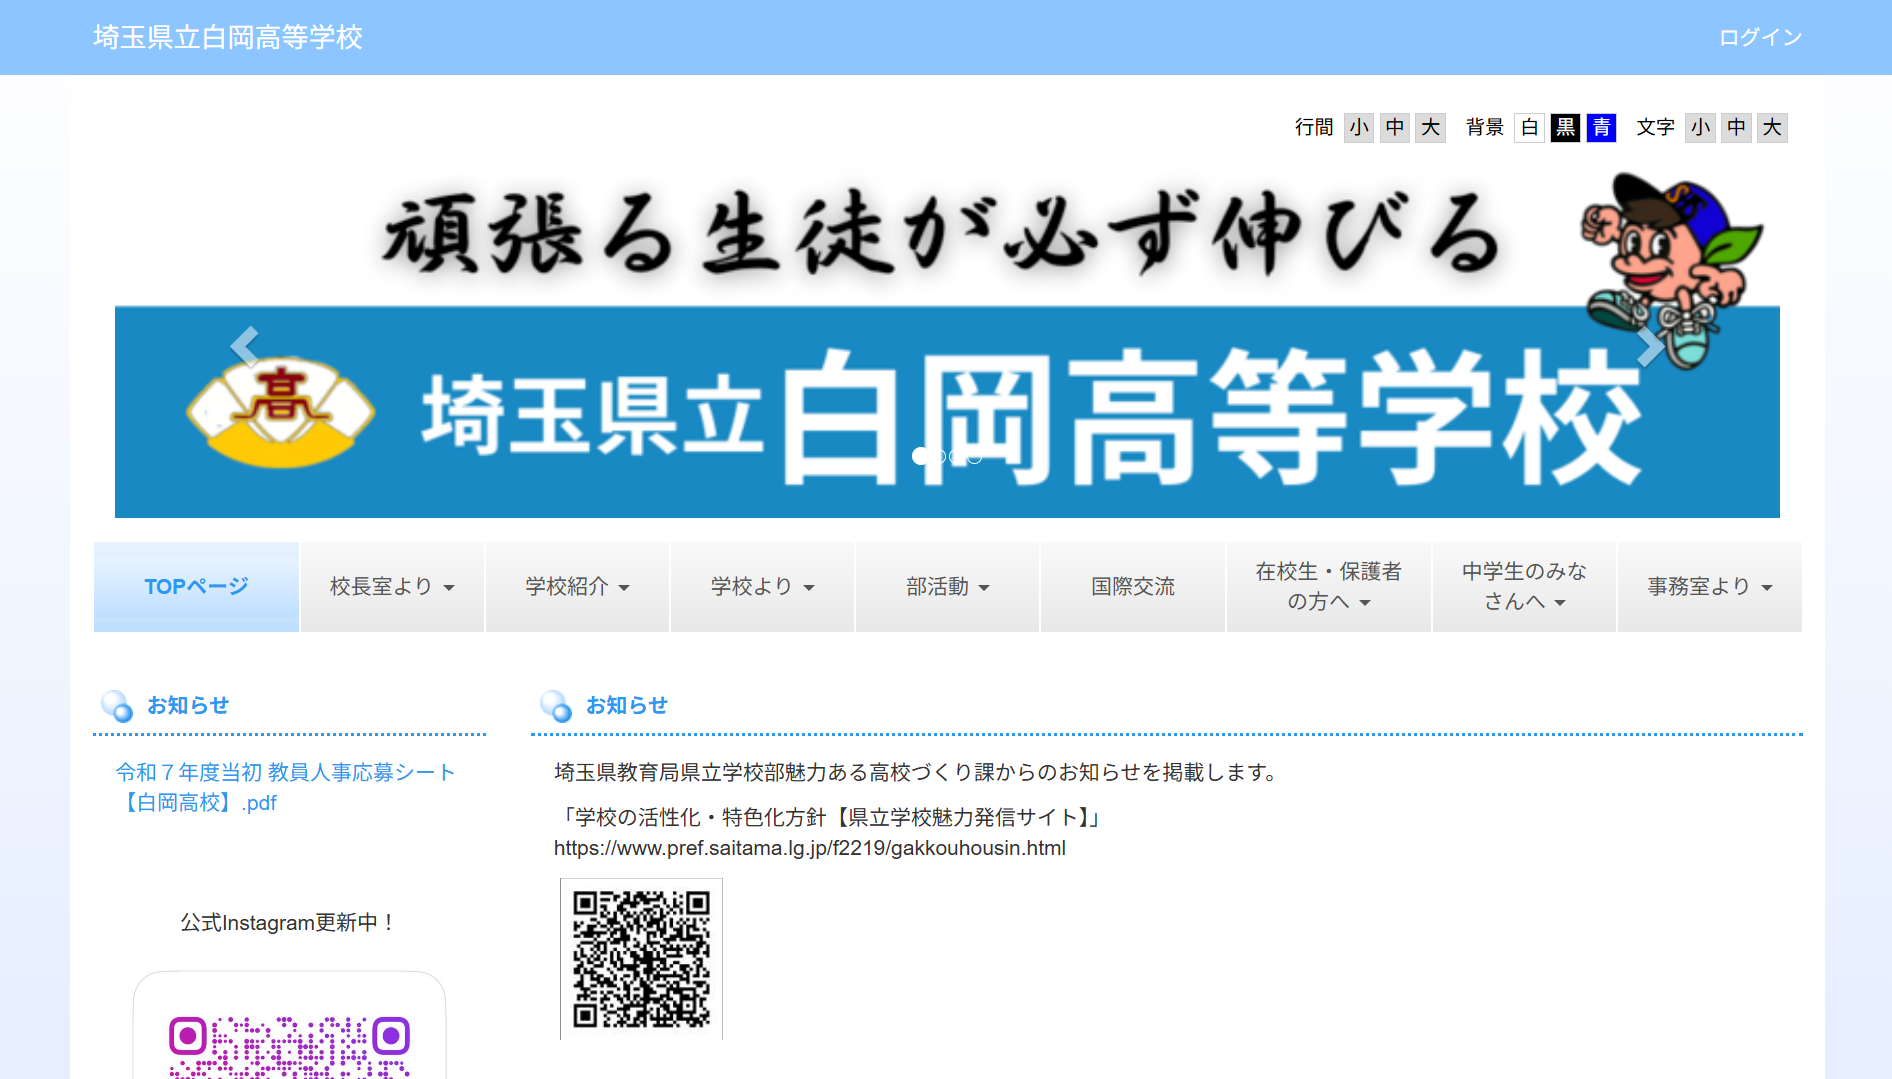Choose blue background color (青)
Image resolution: width=1892 pixels, height=1079 pixels.
(1601, 127)
